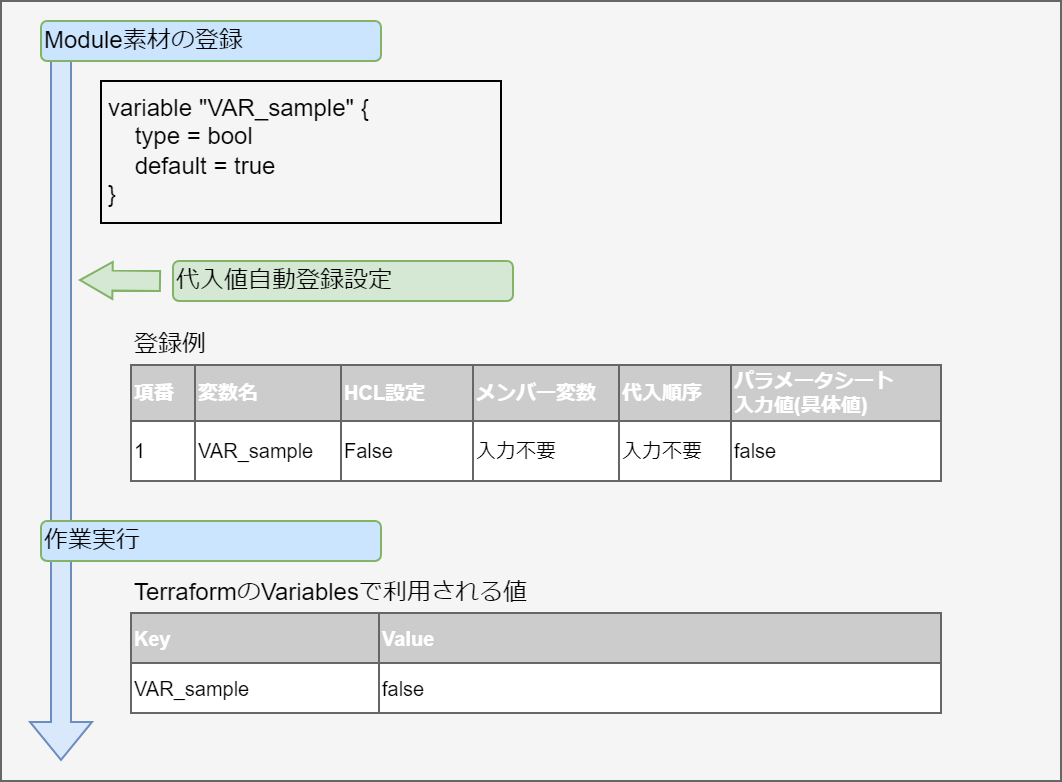Viewport: 1062px width, 782px height.
Task: Select the 変数名 column header
Action: point(267,393)
